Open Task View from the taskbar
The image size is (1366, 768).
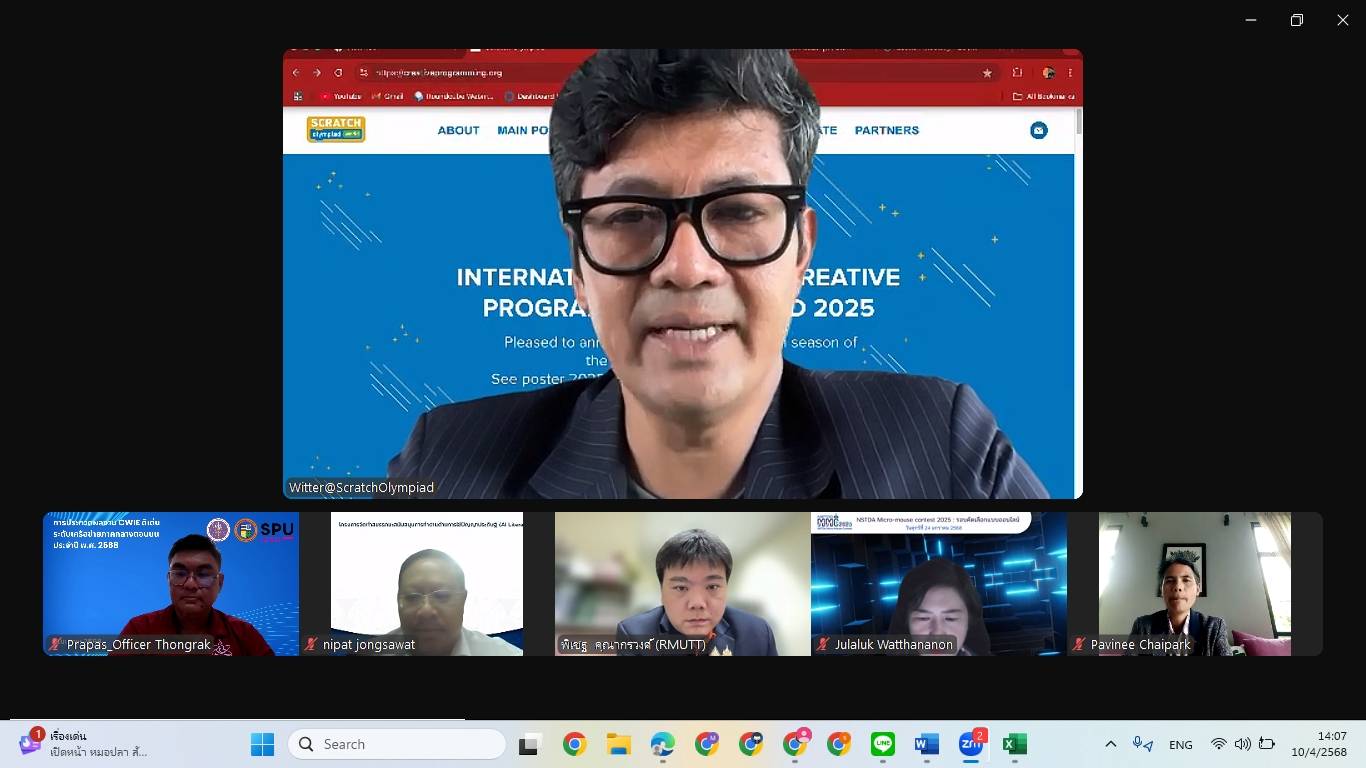529,744
